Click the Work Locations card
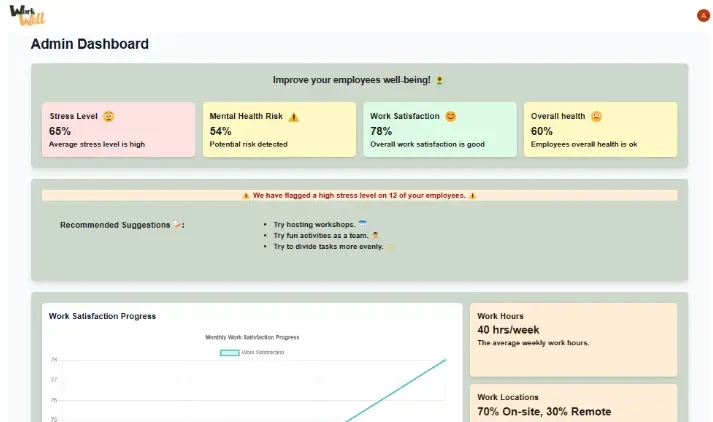The height and width of the screenshot is (422, 713). click(573, 403)
